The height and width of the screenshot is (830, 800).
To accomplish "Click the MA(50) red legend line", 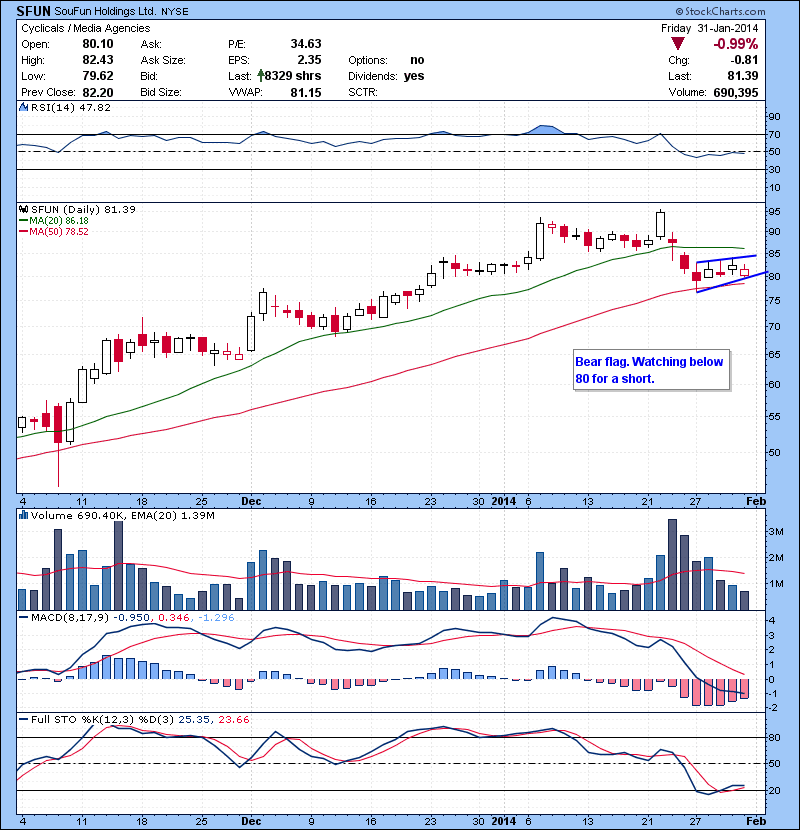I will pyautogui.click(x=24, y=231).
